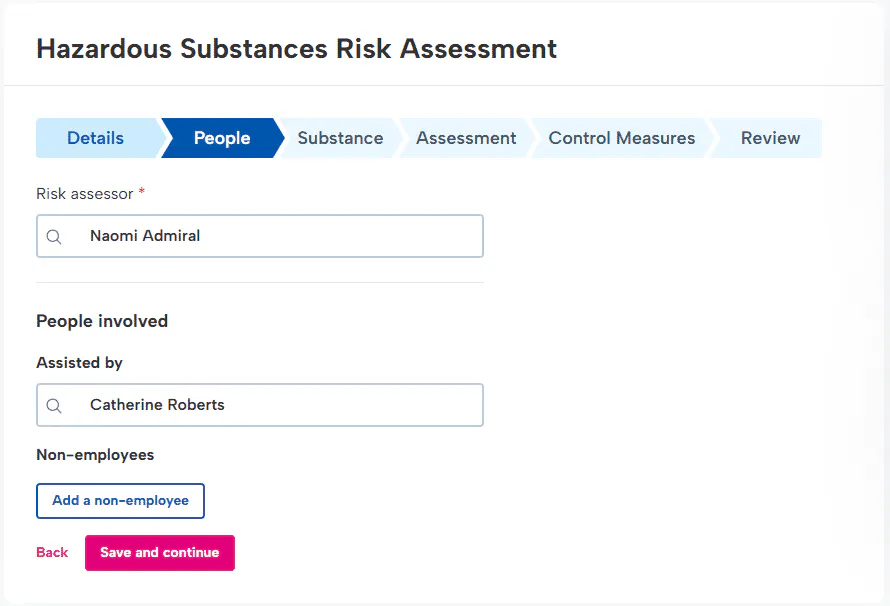890x606 pixels.
Task: Go to the Details step tab
Action: 96,138
